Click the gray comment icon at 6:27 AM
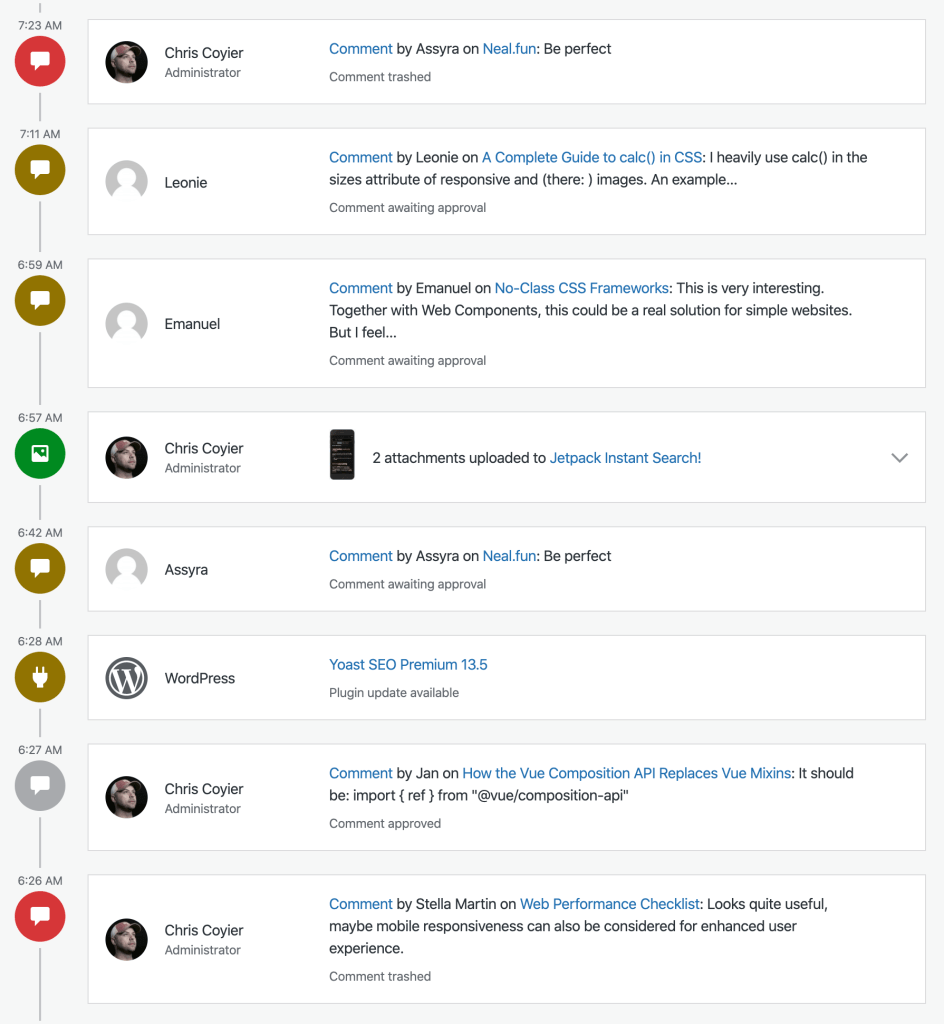Viewport: 944px width, 1024px height. tap(40, 786)
